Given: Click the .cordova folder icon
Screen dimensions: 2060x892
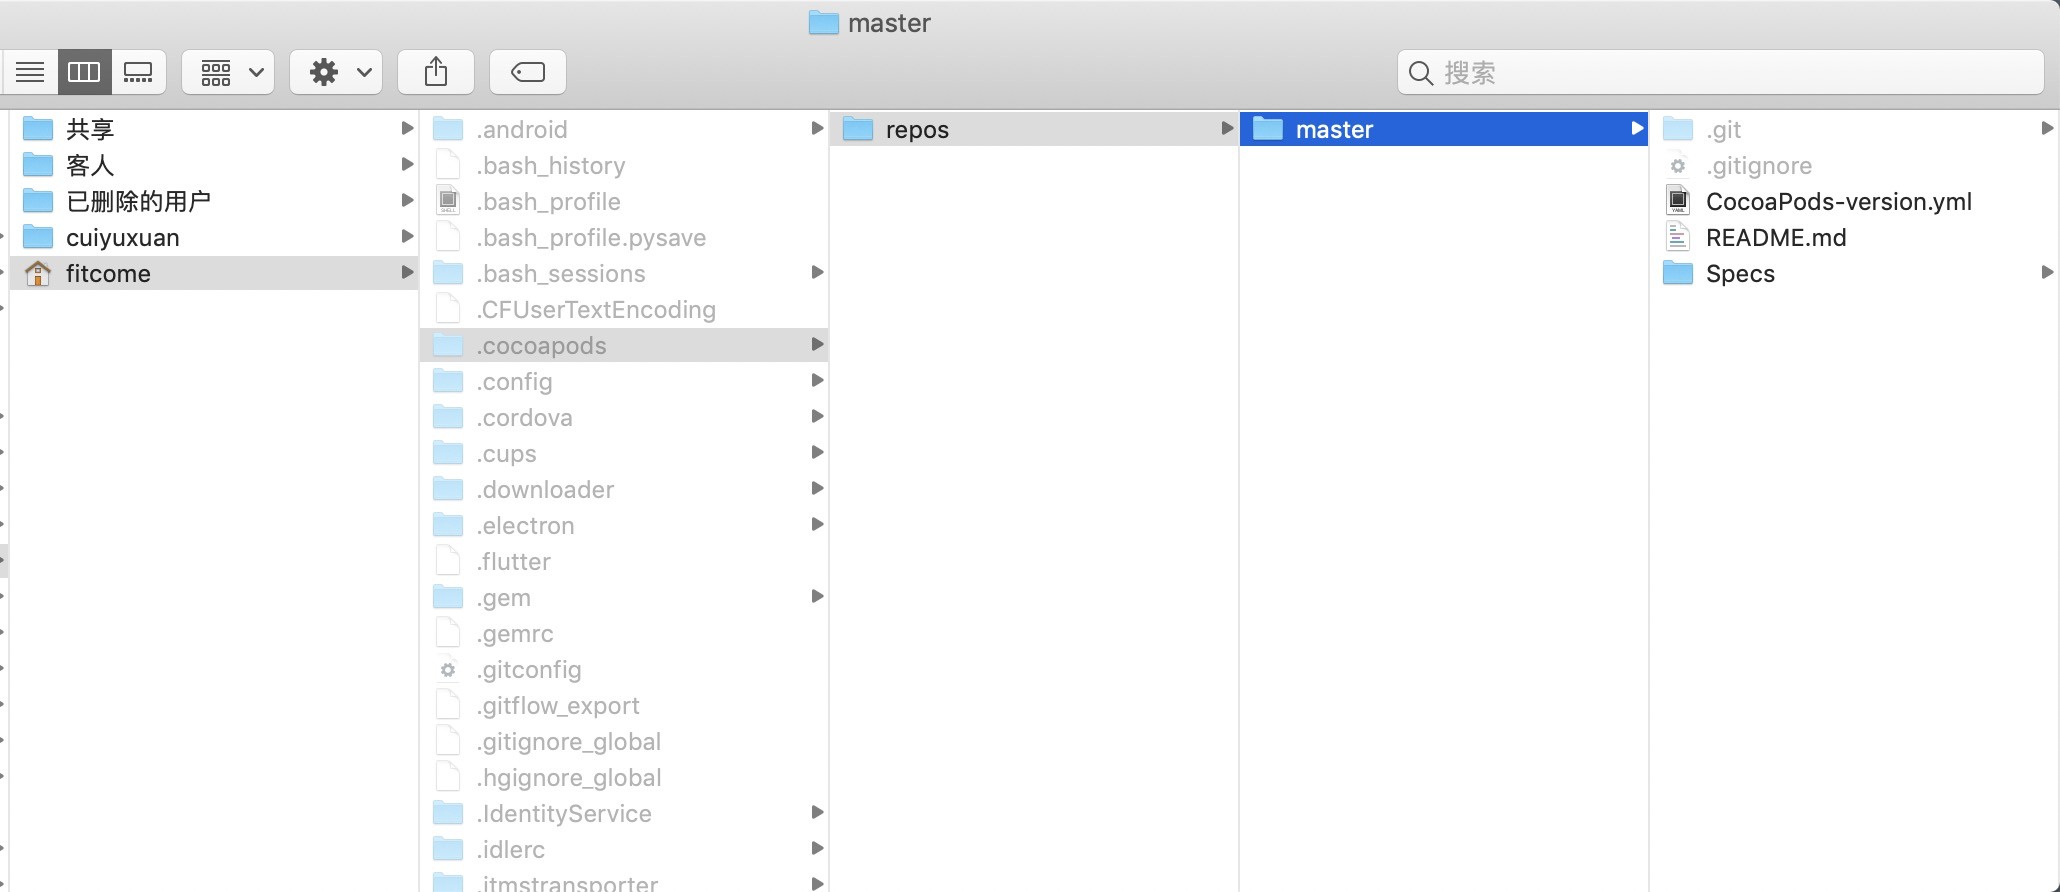Looking at the screenshot, I should pos(448,417).
